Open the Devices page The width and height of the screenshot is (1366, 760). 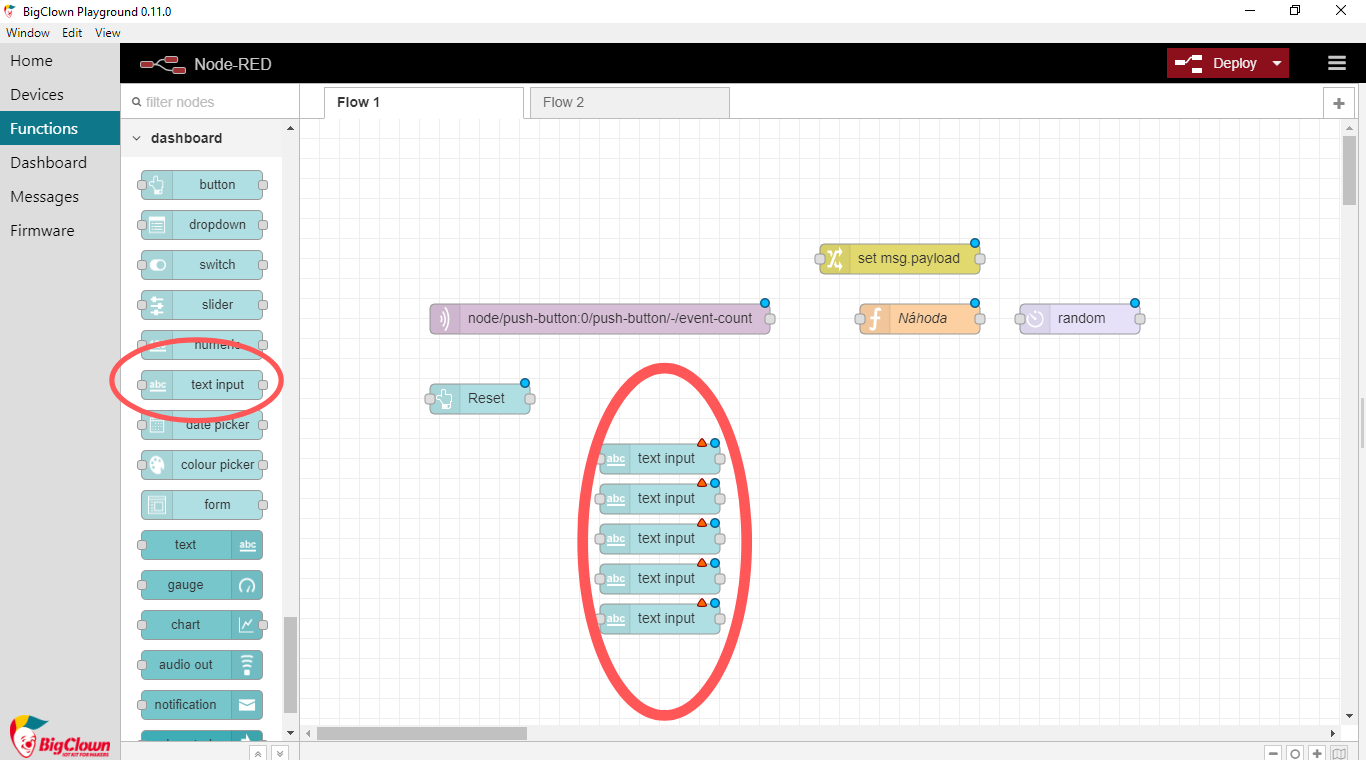pos(60,95)
